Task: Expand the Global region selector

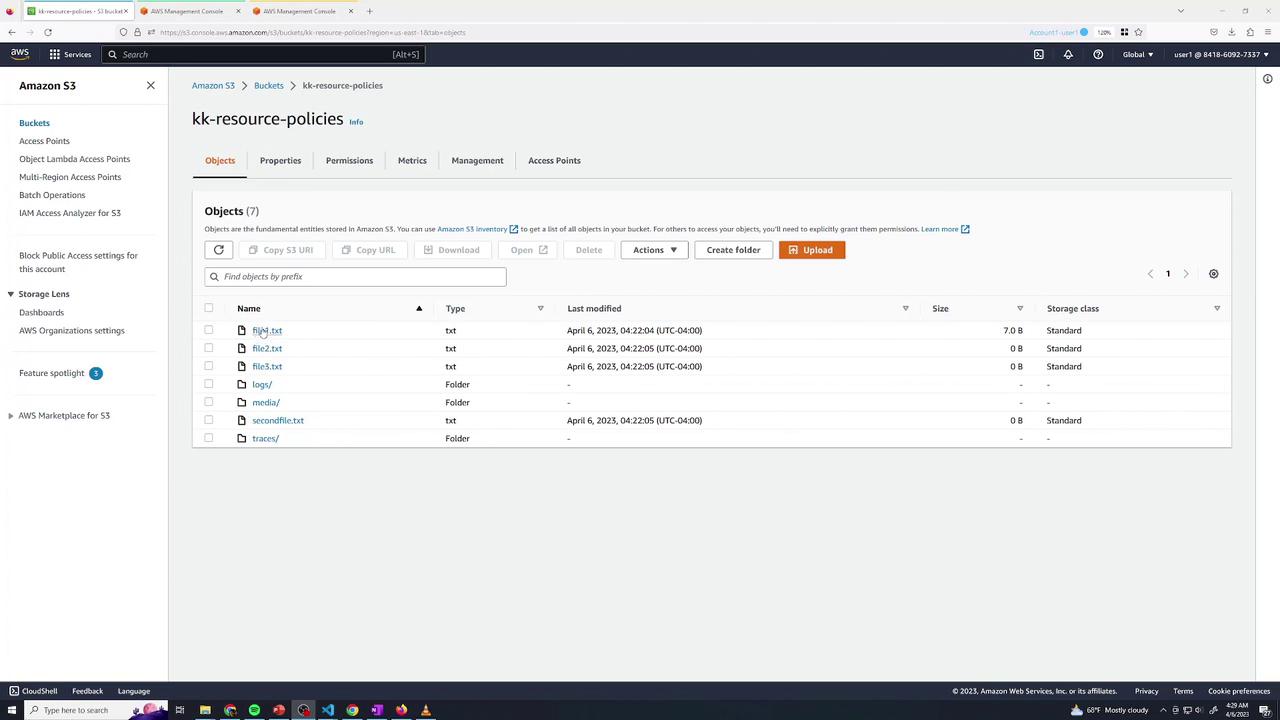Action: (x=1137, y=54)
